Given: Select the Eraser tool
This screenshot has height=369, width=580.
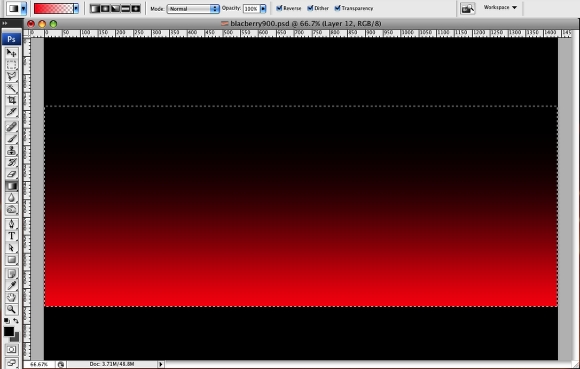Looking at the screenshot, I should 11,174.
